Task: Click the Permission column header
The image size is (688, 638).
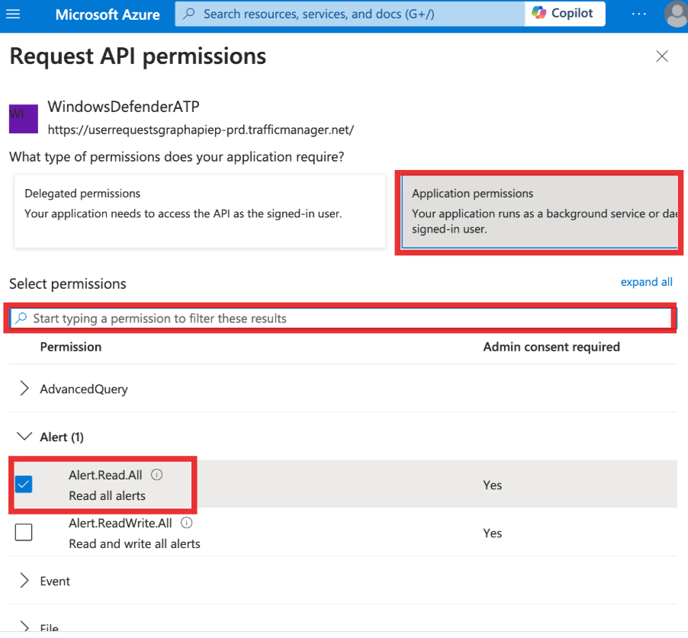Action: click(x=71, y=347)
